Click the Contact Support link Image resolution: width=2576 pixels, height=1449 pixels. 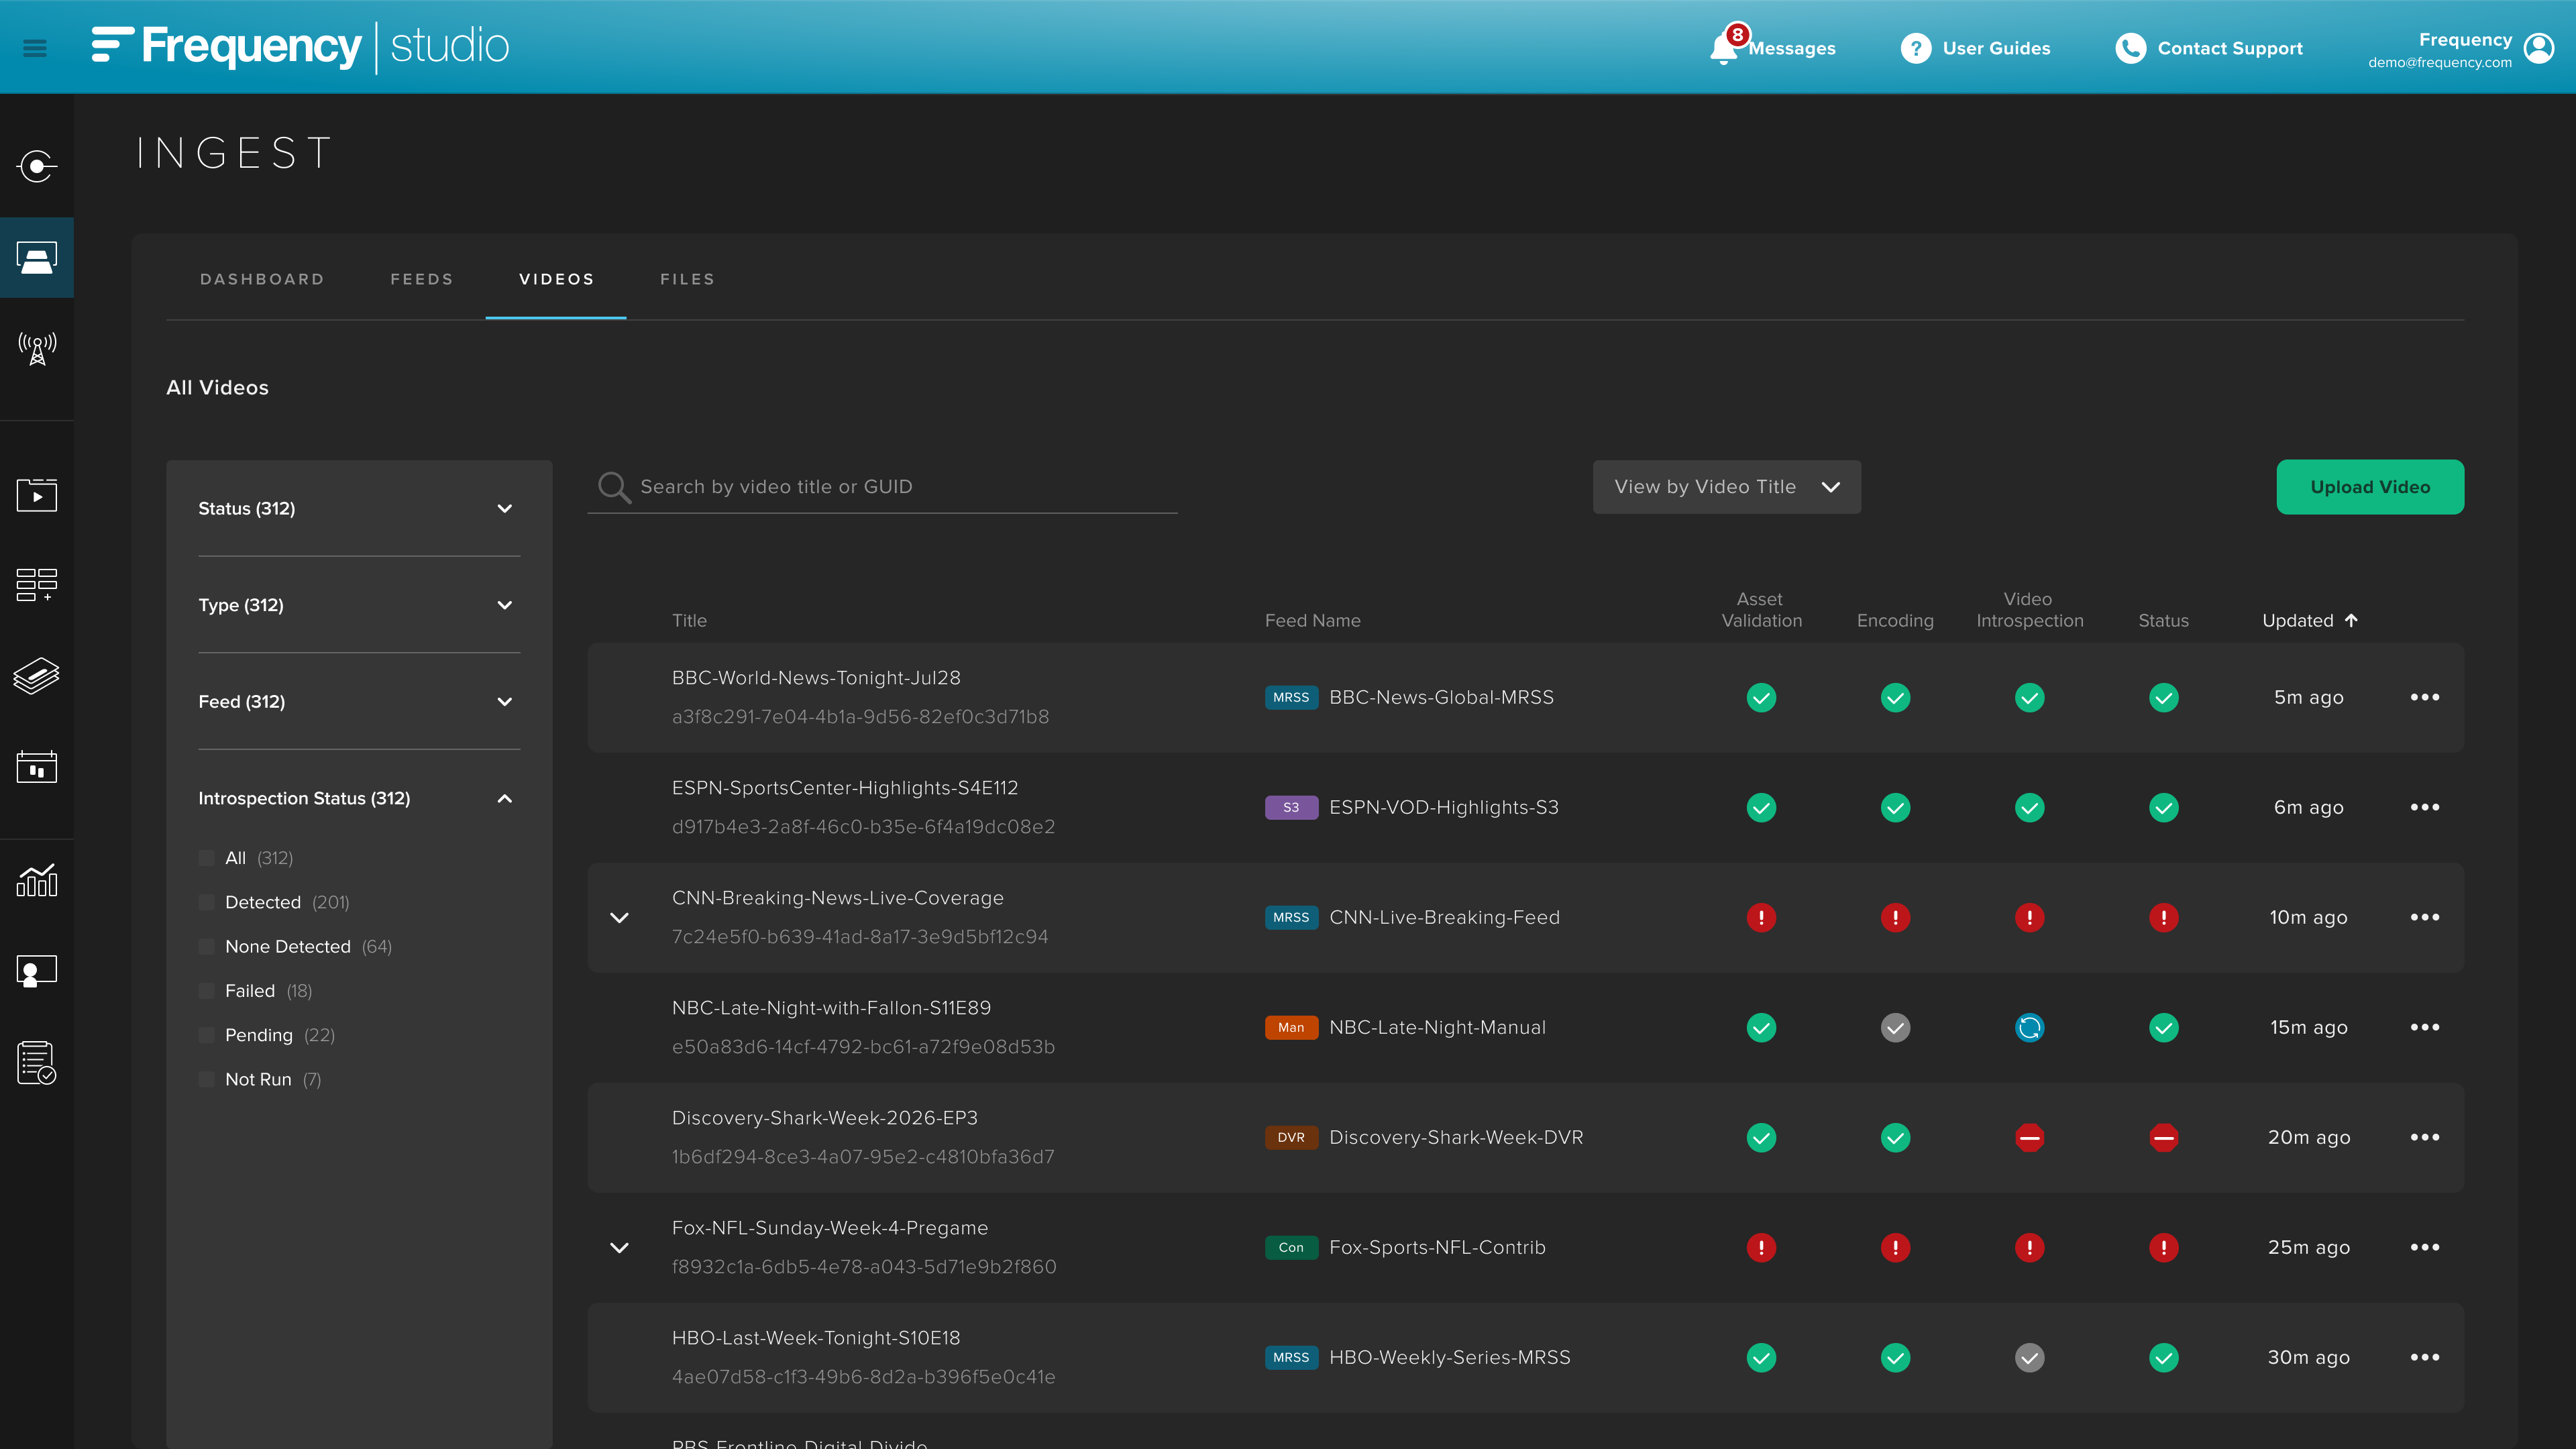[2230, 48]
